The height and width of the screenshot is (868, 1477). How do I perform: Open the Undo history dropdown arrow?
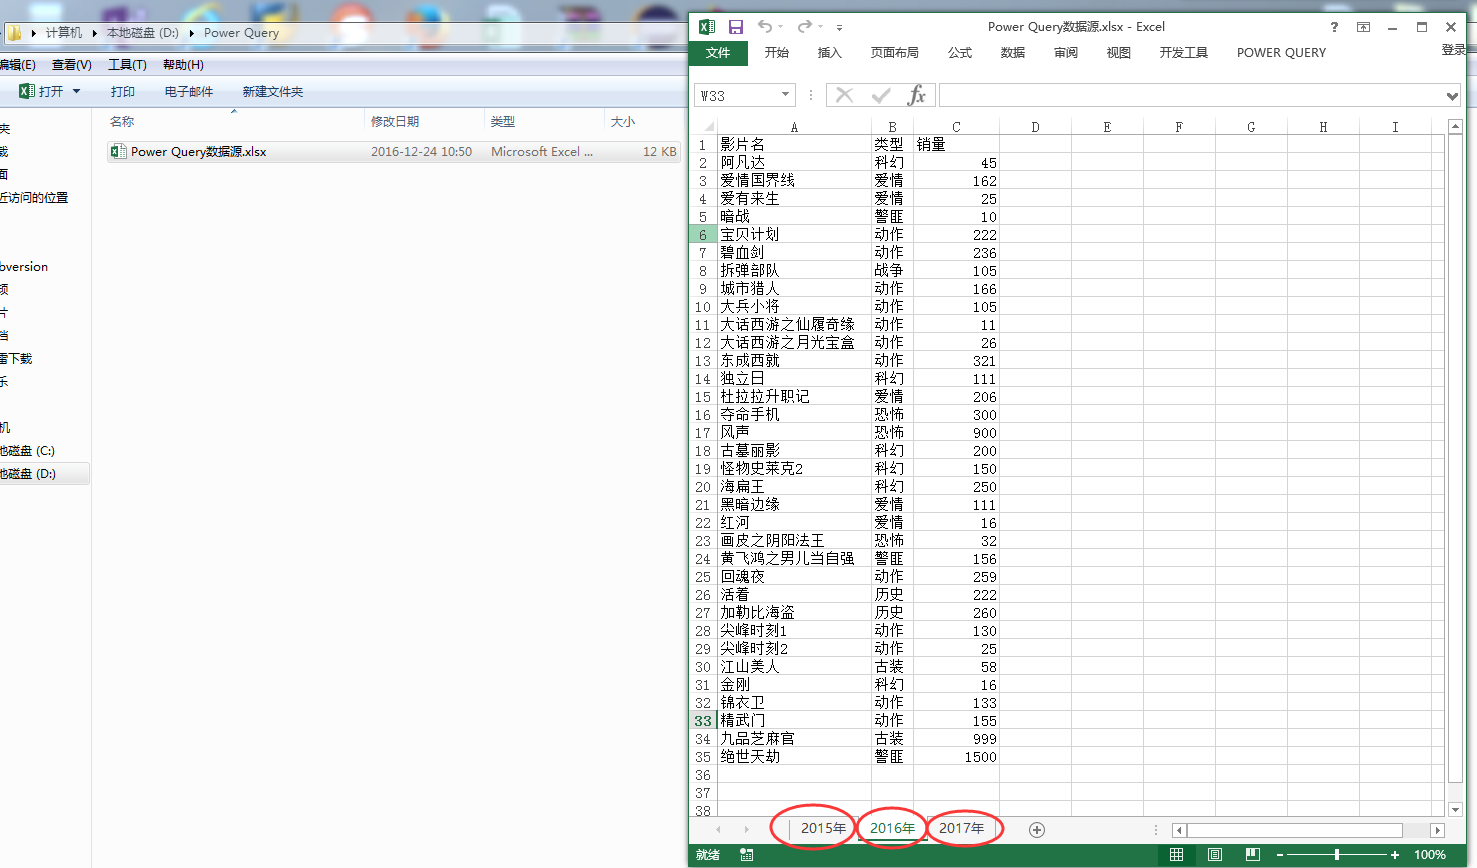point(780,28)
